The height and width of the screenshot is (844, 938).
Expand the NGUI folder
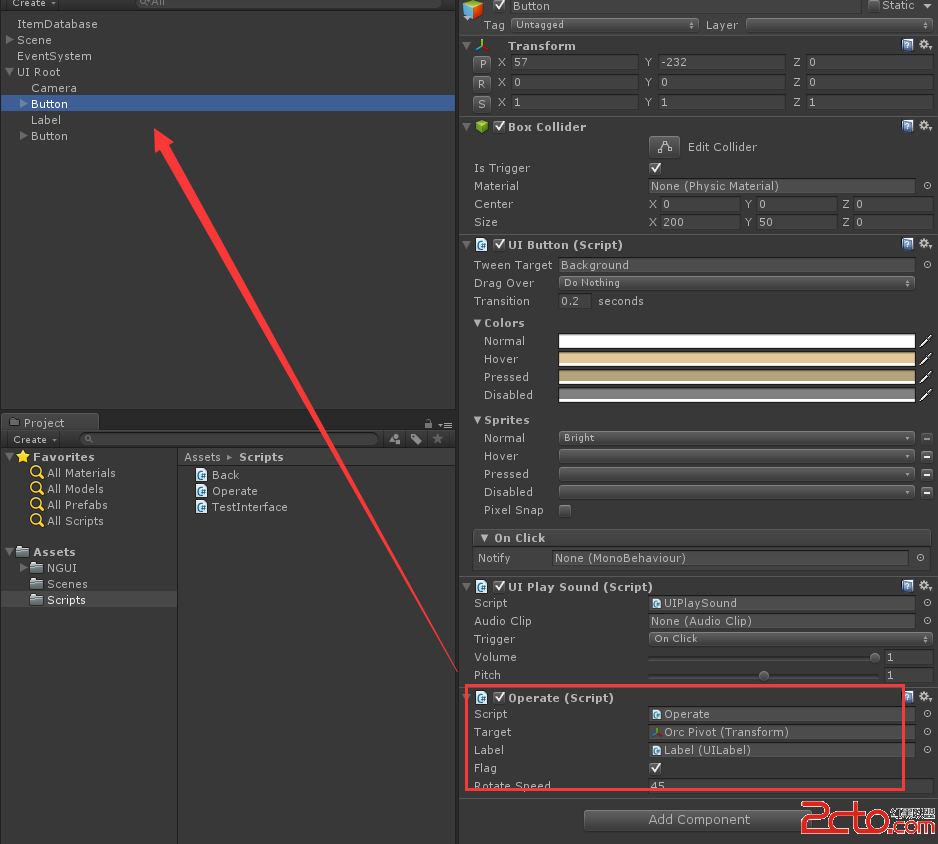[x=23, y=567]
